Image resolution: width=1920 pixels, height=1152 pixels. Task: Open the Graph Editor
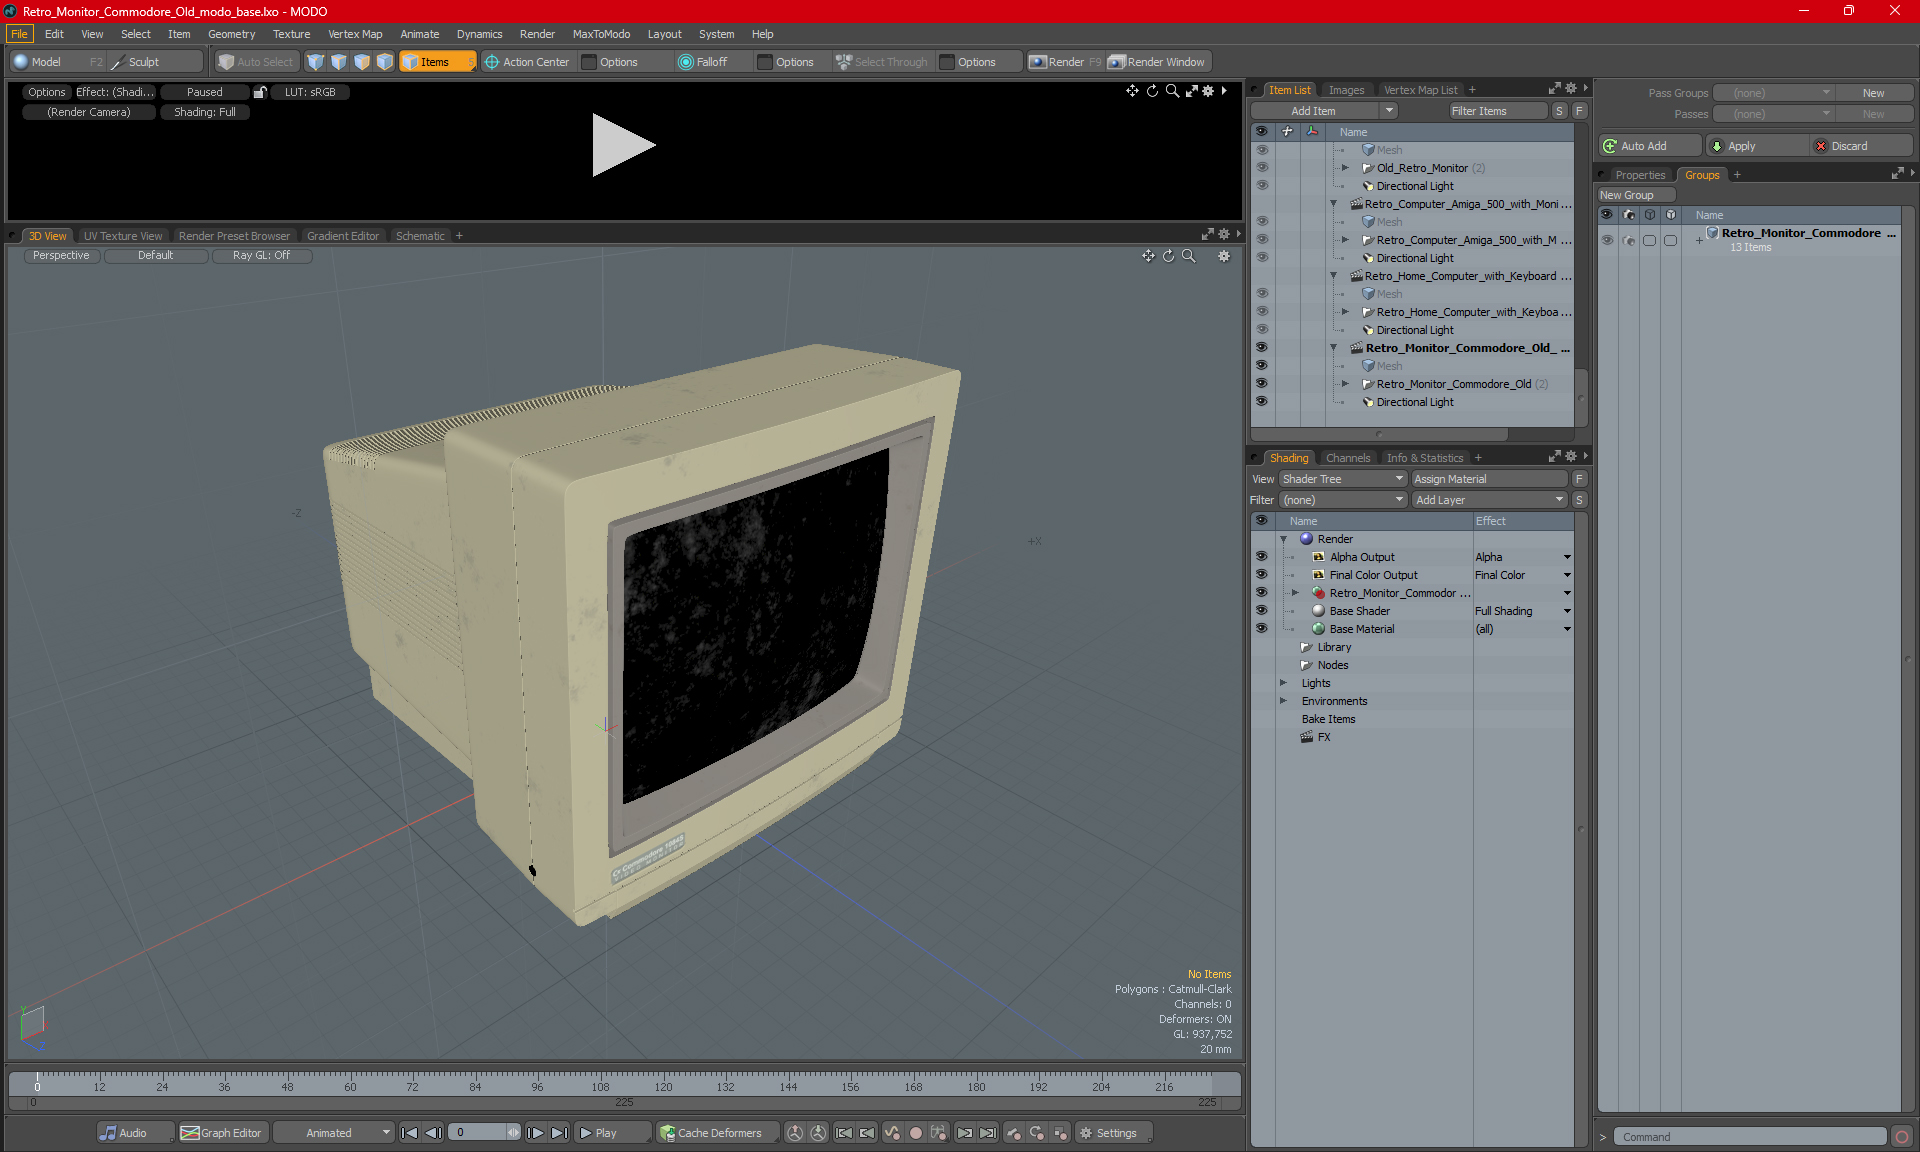coord(222,1133)
